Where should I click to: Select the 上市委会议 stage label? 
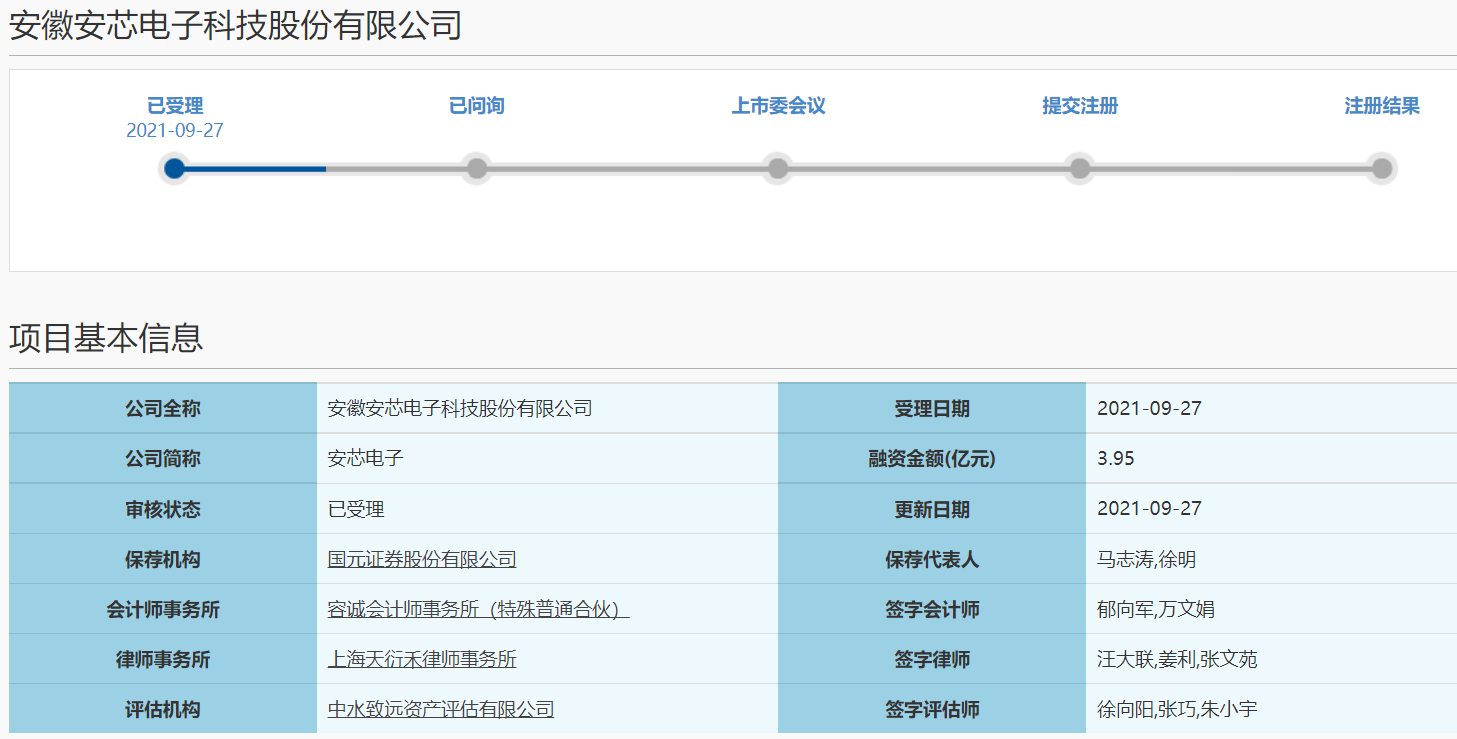coord(779,106)
